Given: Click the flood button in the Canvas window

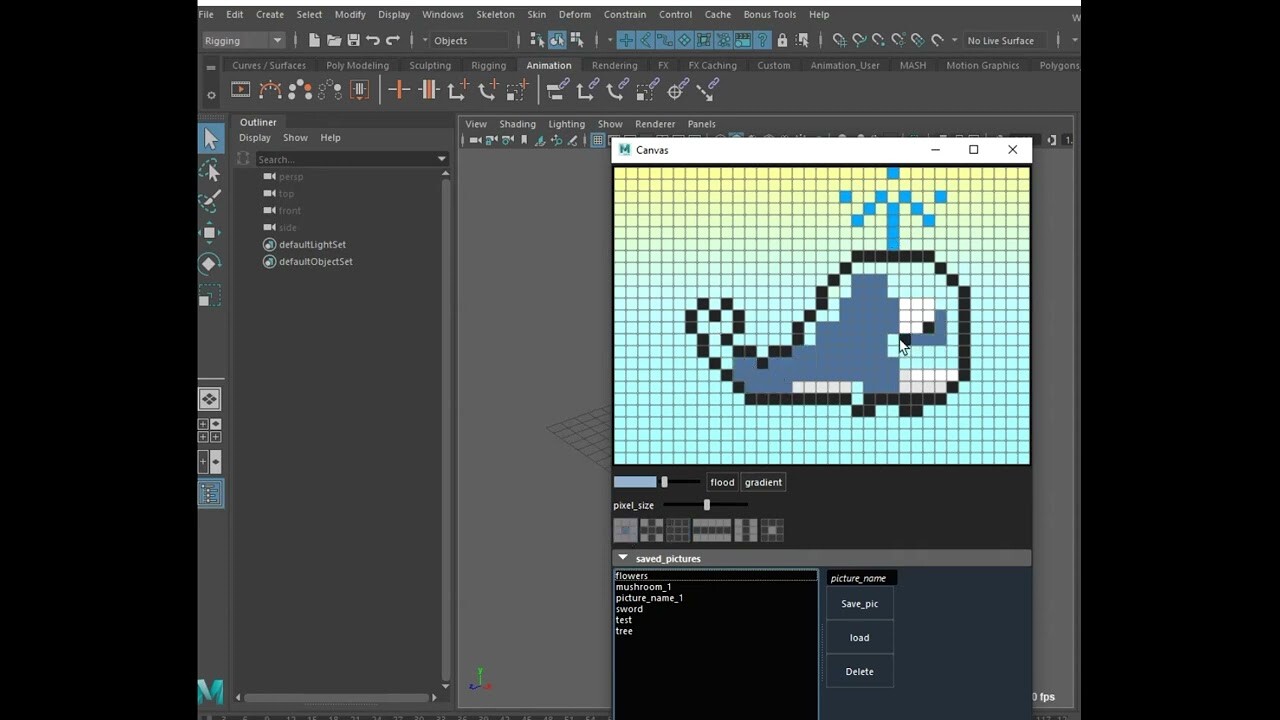Looking at the screenshot, I should click(722, 482).
